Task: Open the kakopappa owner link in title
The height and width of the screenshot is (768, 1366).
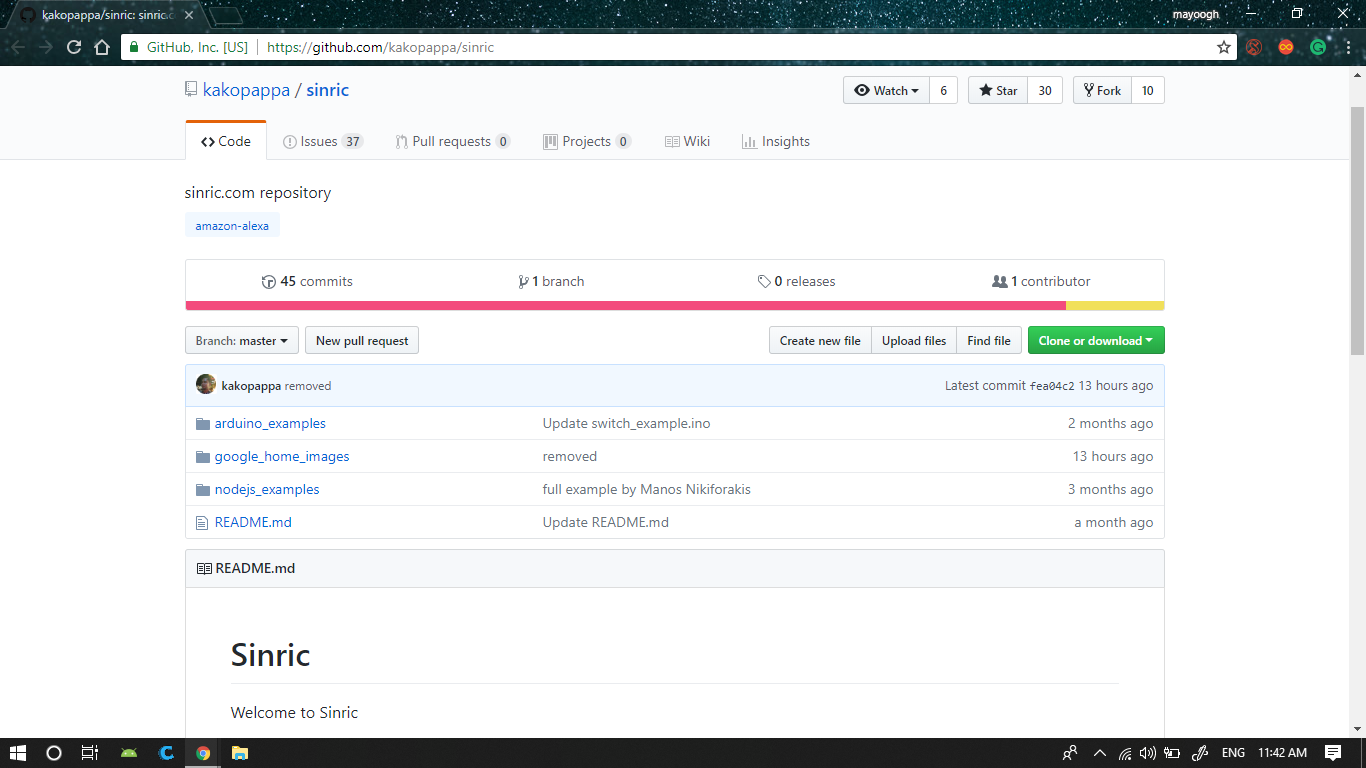Action: click(x=246, y=90)
